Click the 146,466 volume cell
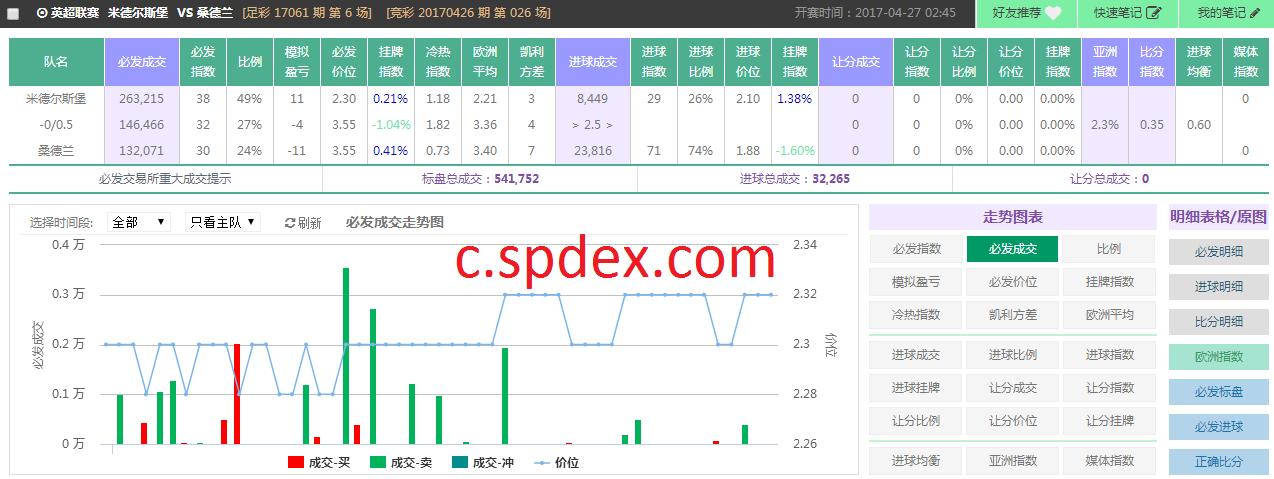 [x=141, y=124]
